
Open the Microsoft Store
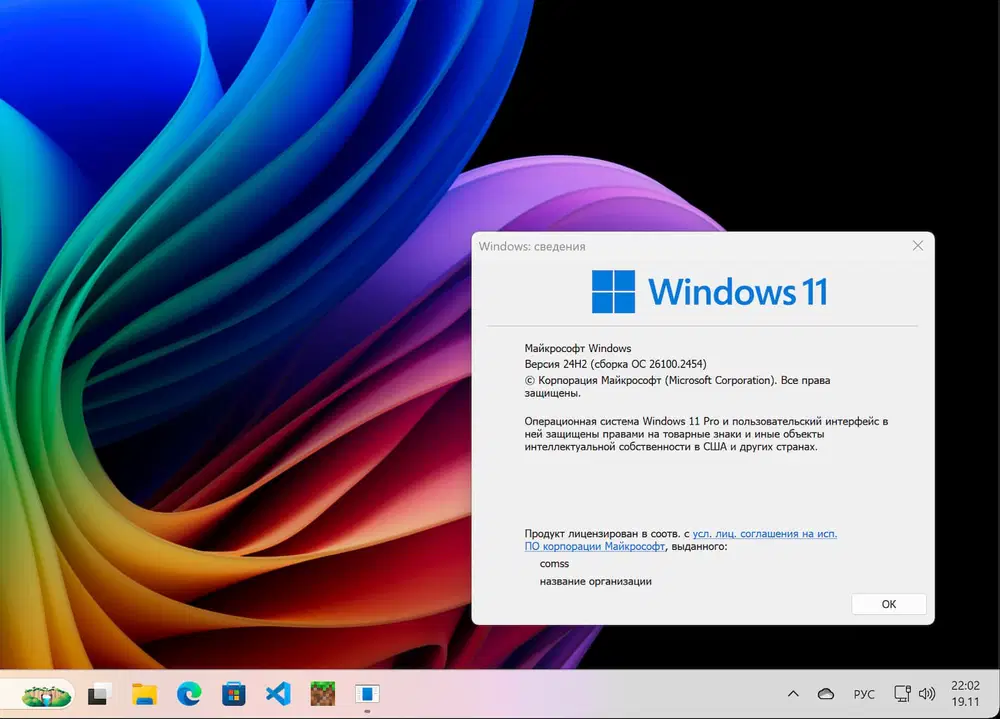point(233,693)
